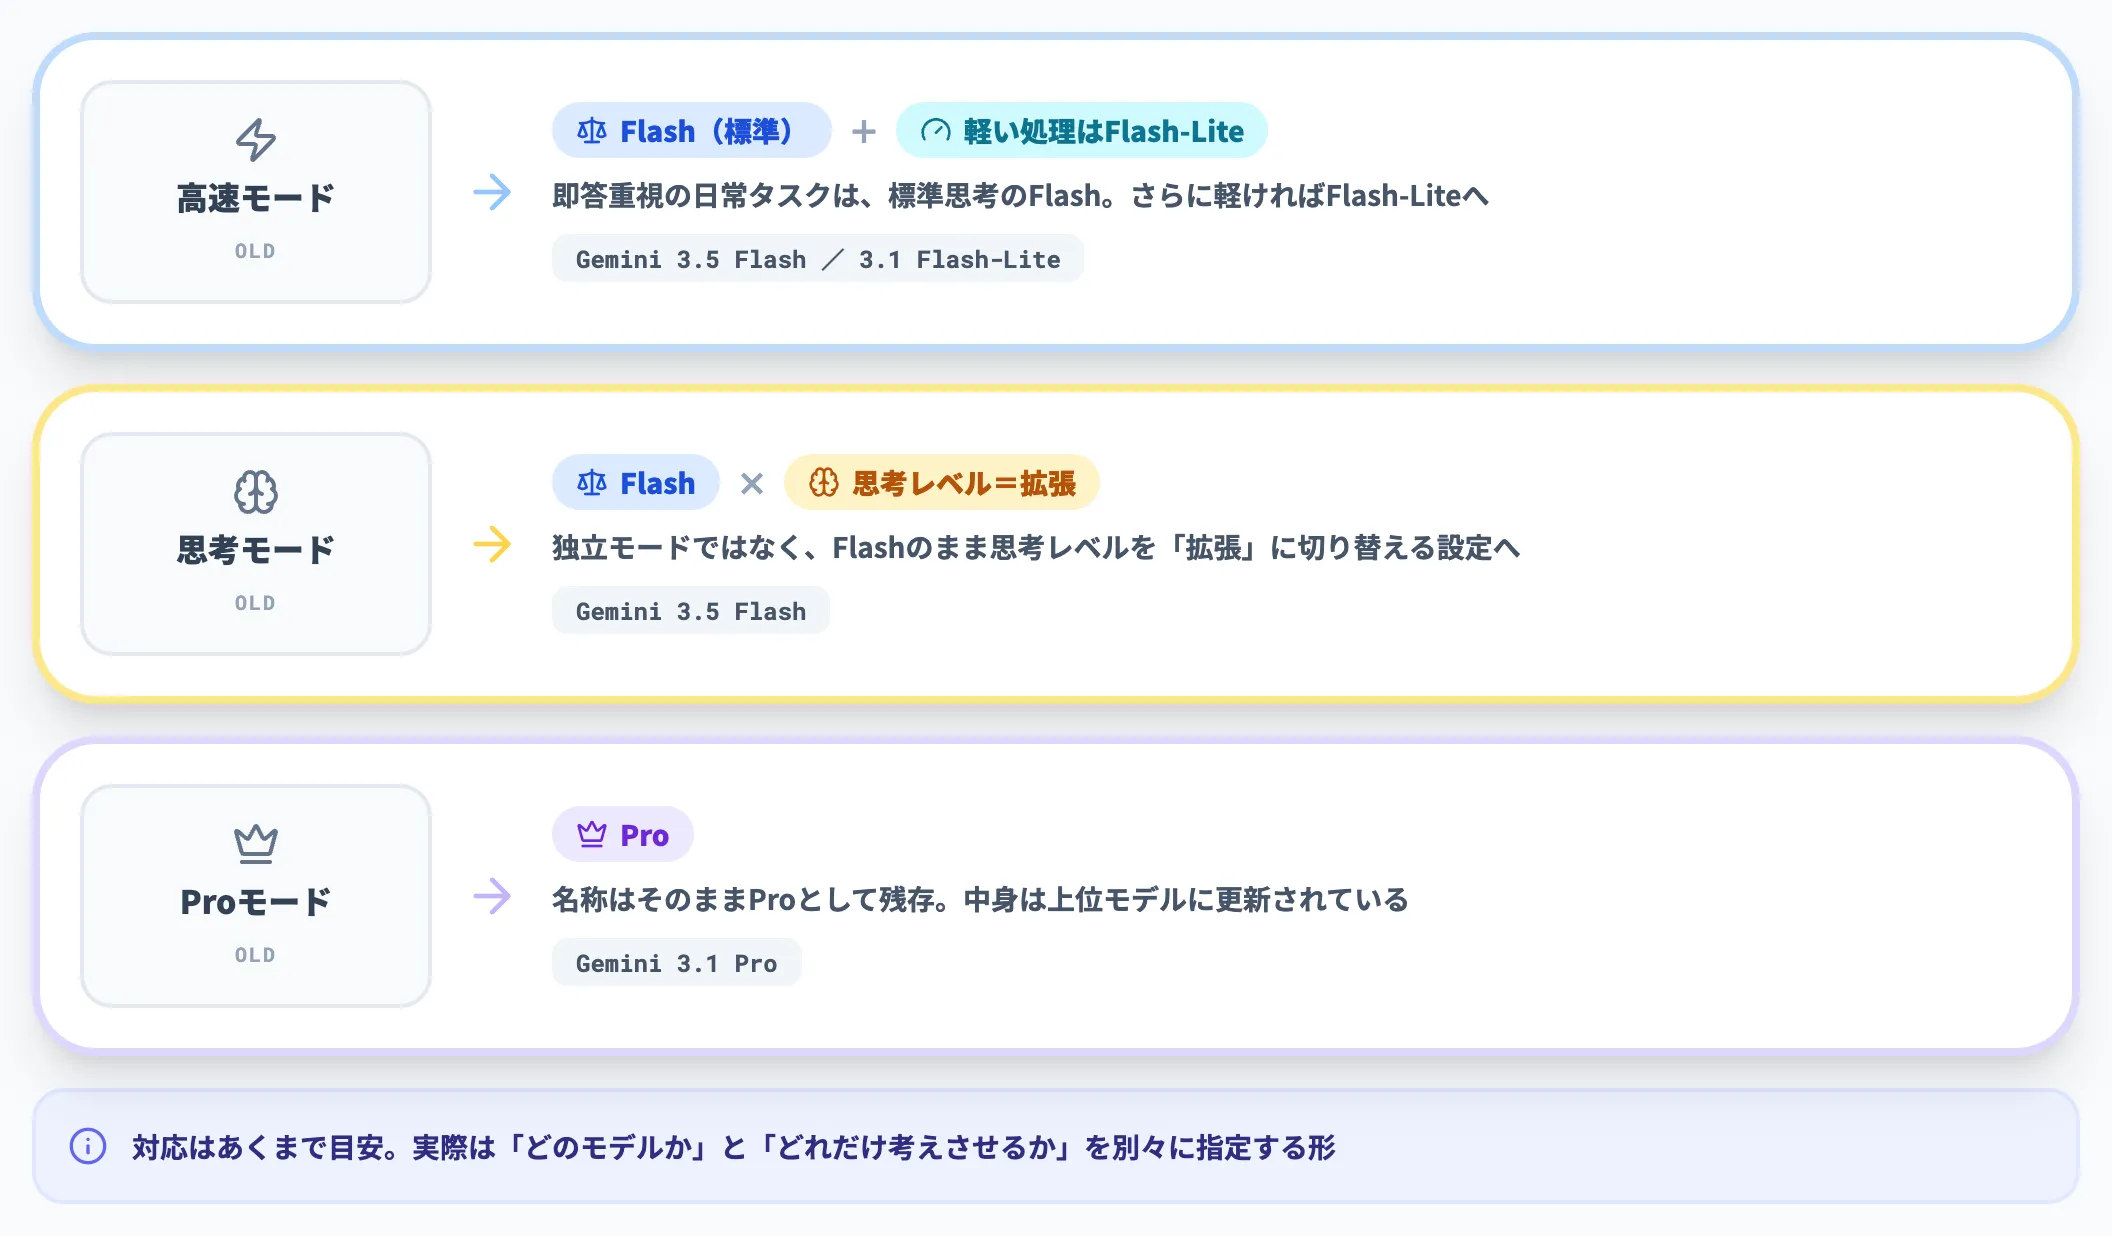Screen dimensions: 2112x1236
Task: Click the 思考モード heading text
Action: click(256, 550)
